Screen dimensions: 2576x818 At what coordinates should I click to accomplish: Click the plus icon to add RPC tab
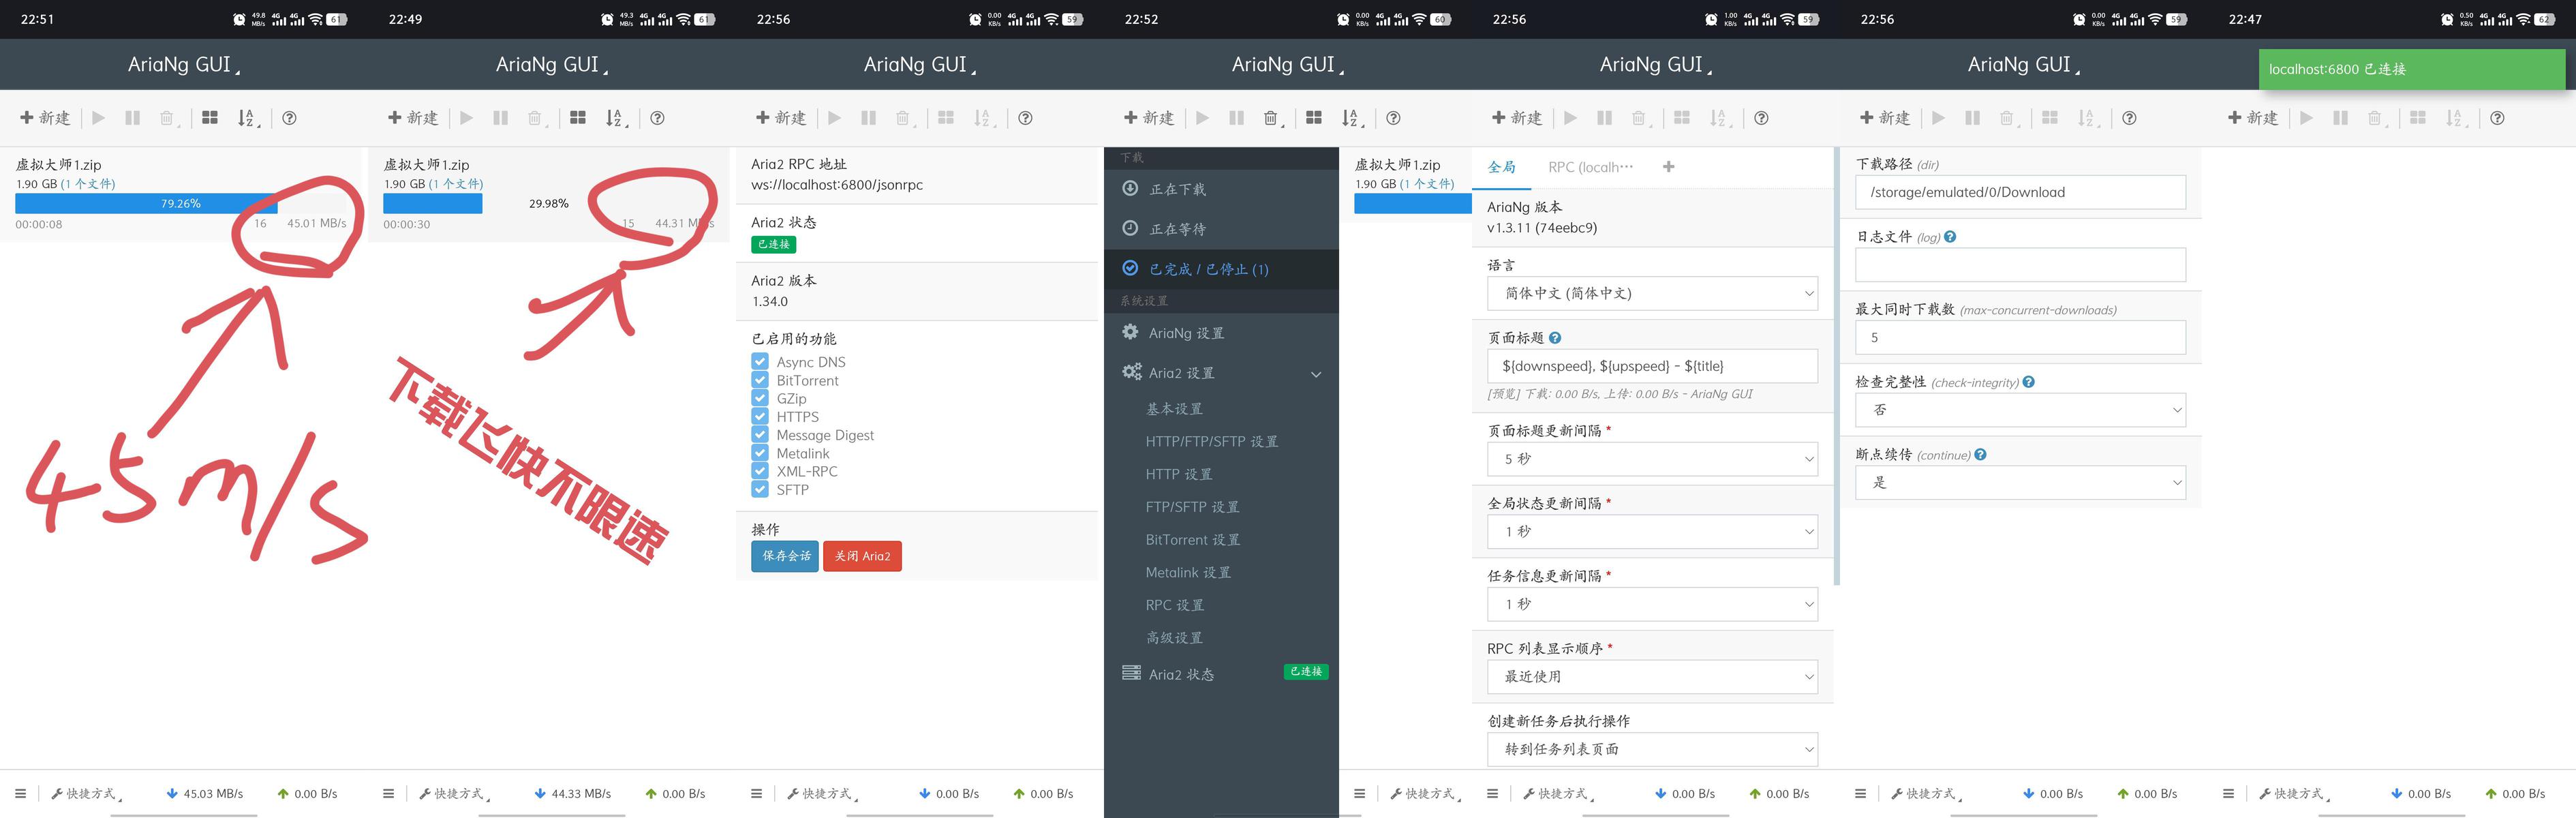(1668, 167)
